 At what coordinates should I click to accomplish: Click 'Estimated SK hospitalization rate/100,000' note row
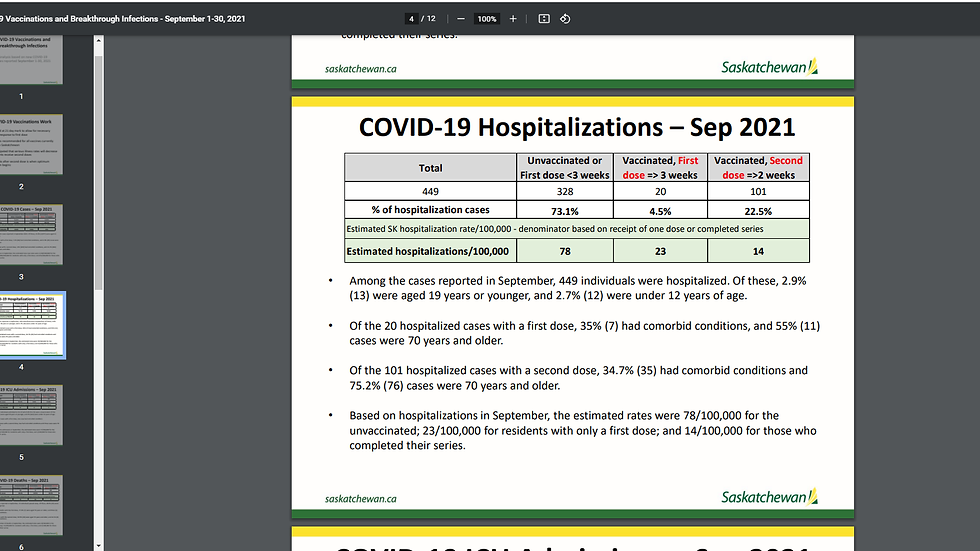point(577,229)
